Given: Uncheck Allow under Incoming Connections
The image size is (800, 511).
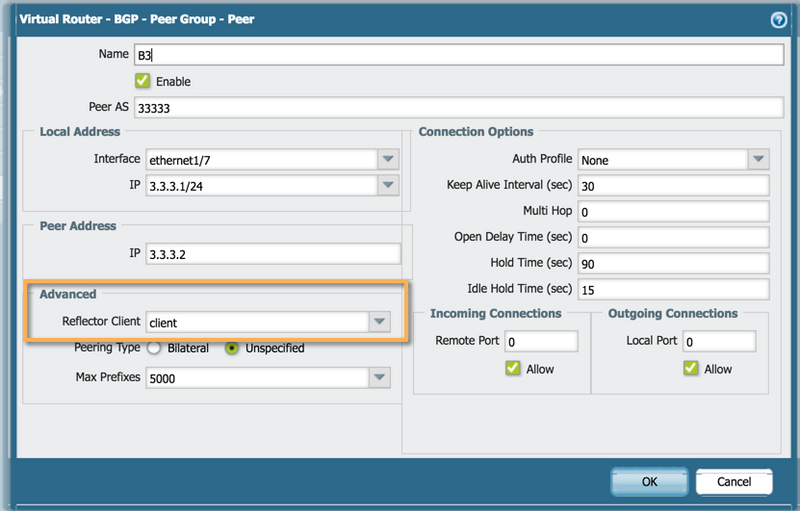Looking at the screenshot, I should [512, 369].
